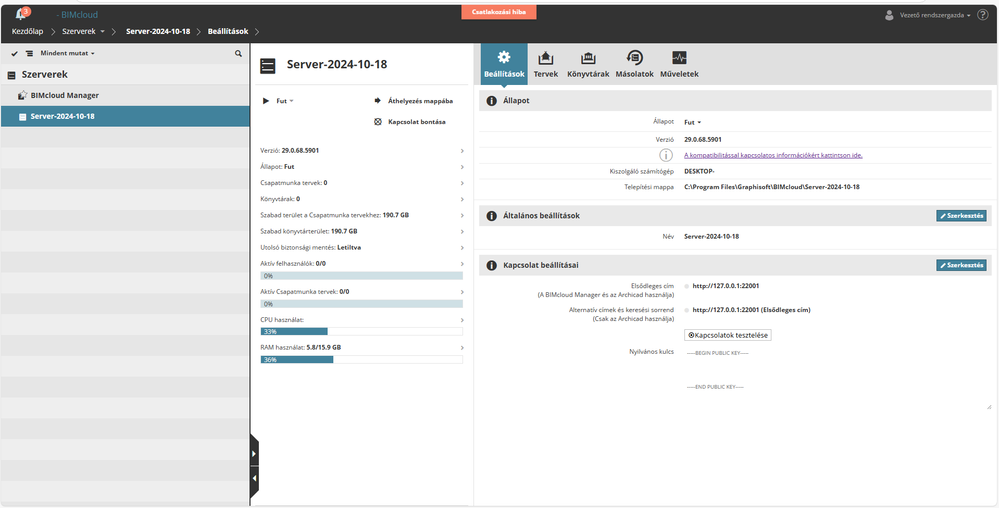This screenshot has height=508, width=999.
Task: Switch to the Másolatok tab
Action: pos(635,64)
